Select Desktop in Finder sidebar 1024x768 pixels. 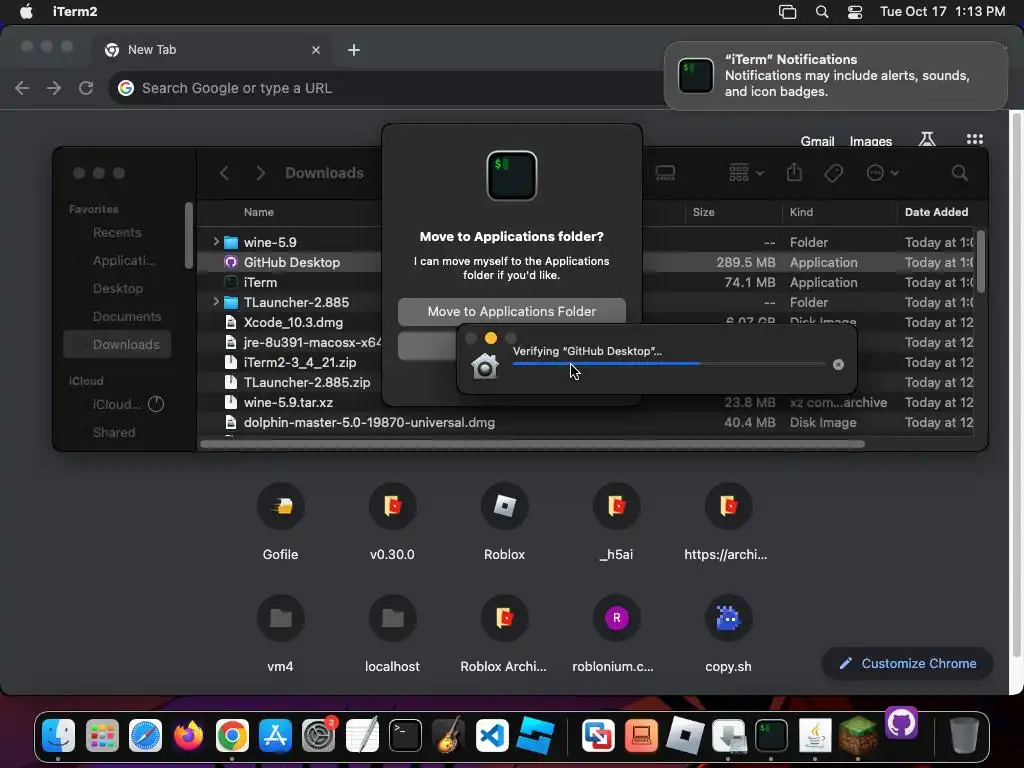click(118, 288)
